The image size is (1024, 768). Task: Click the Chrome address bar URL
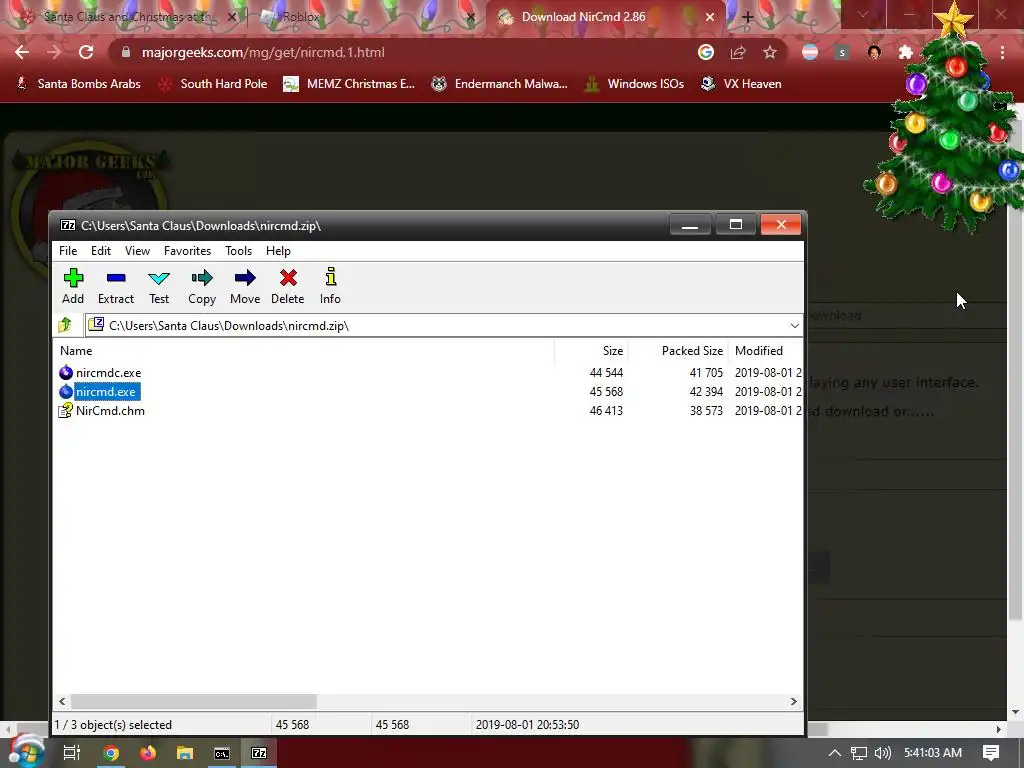pyautogui.click(x=263, y=52)
